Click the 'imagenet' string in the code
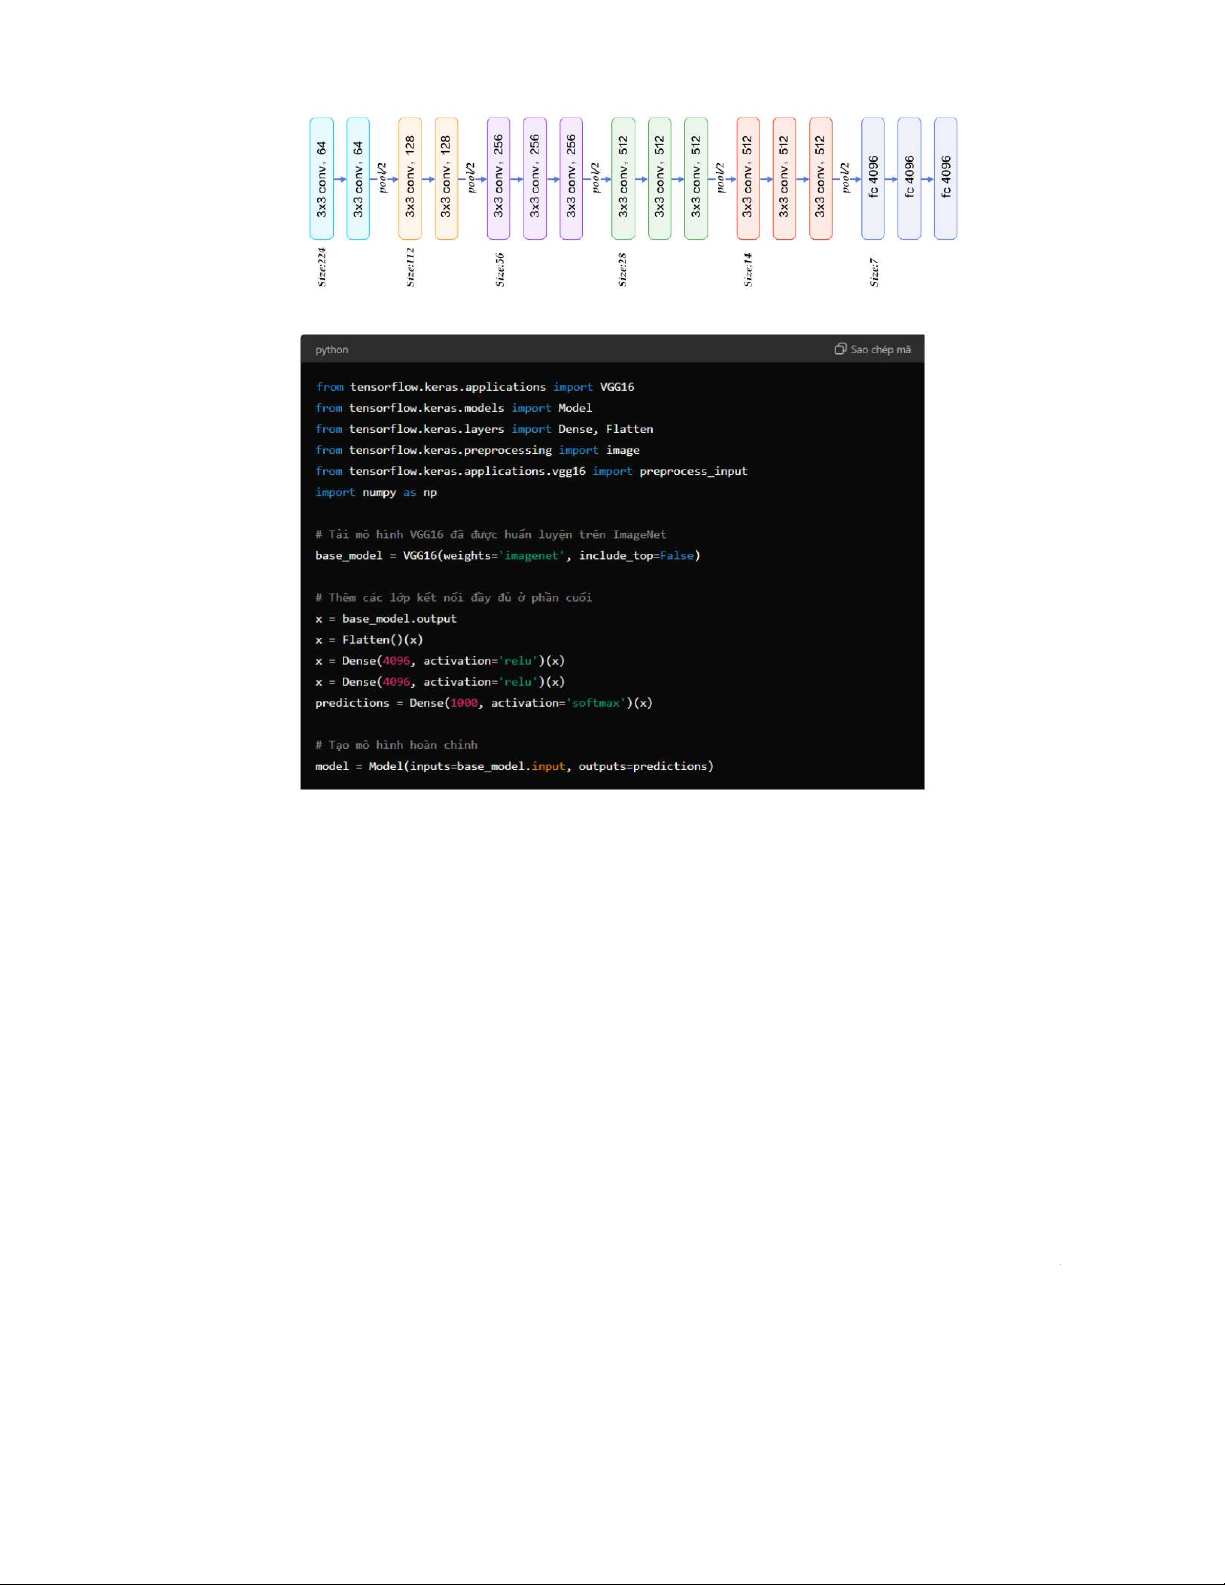This screenshot has height=1585, width=1225. point(532,556)
